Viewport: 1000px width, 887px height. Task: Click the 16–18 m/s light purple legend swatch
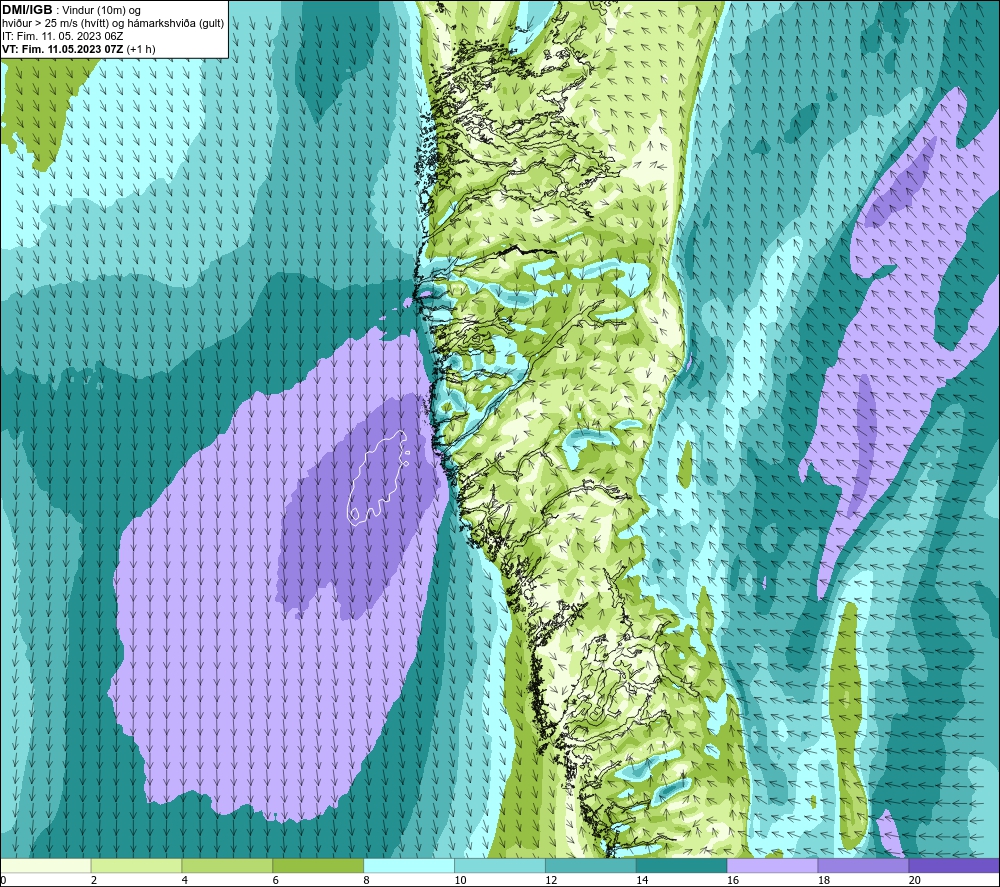pyautogui.click(x=772, y=866)
